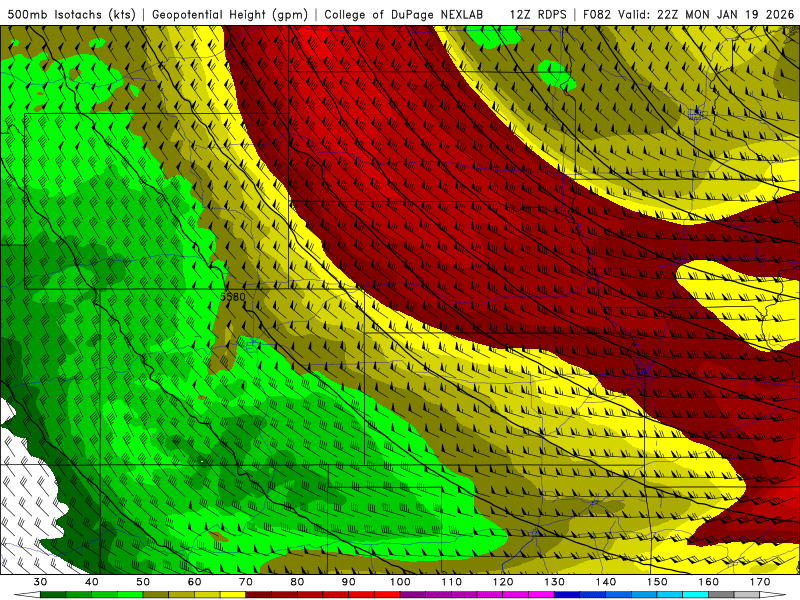Select the darkest green swatch under label 30
The height and width of the screenshot is (600, 800).
pyautogui.click(x=53, y=595)
